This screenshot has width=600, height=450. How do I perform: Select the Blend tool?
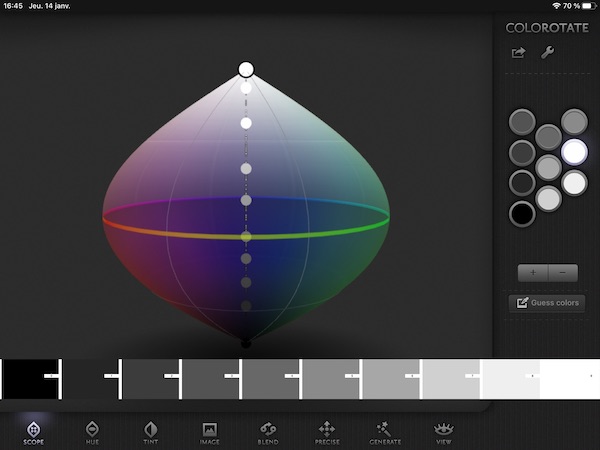point(268,431)
